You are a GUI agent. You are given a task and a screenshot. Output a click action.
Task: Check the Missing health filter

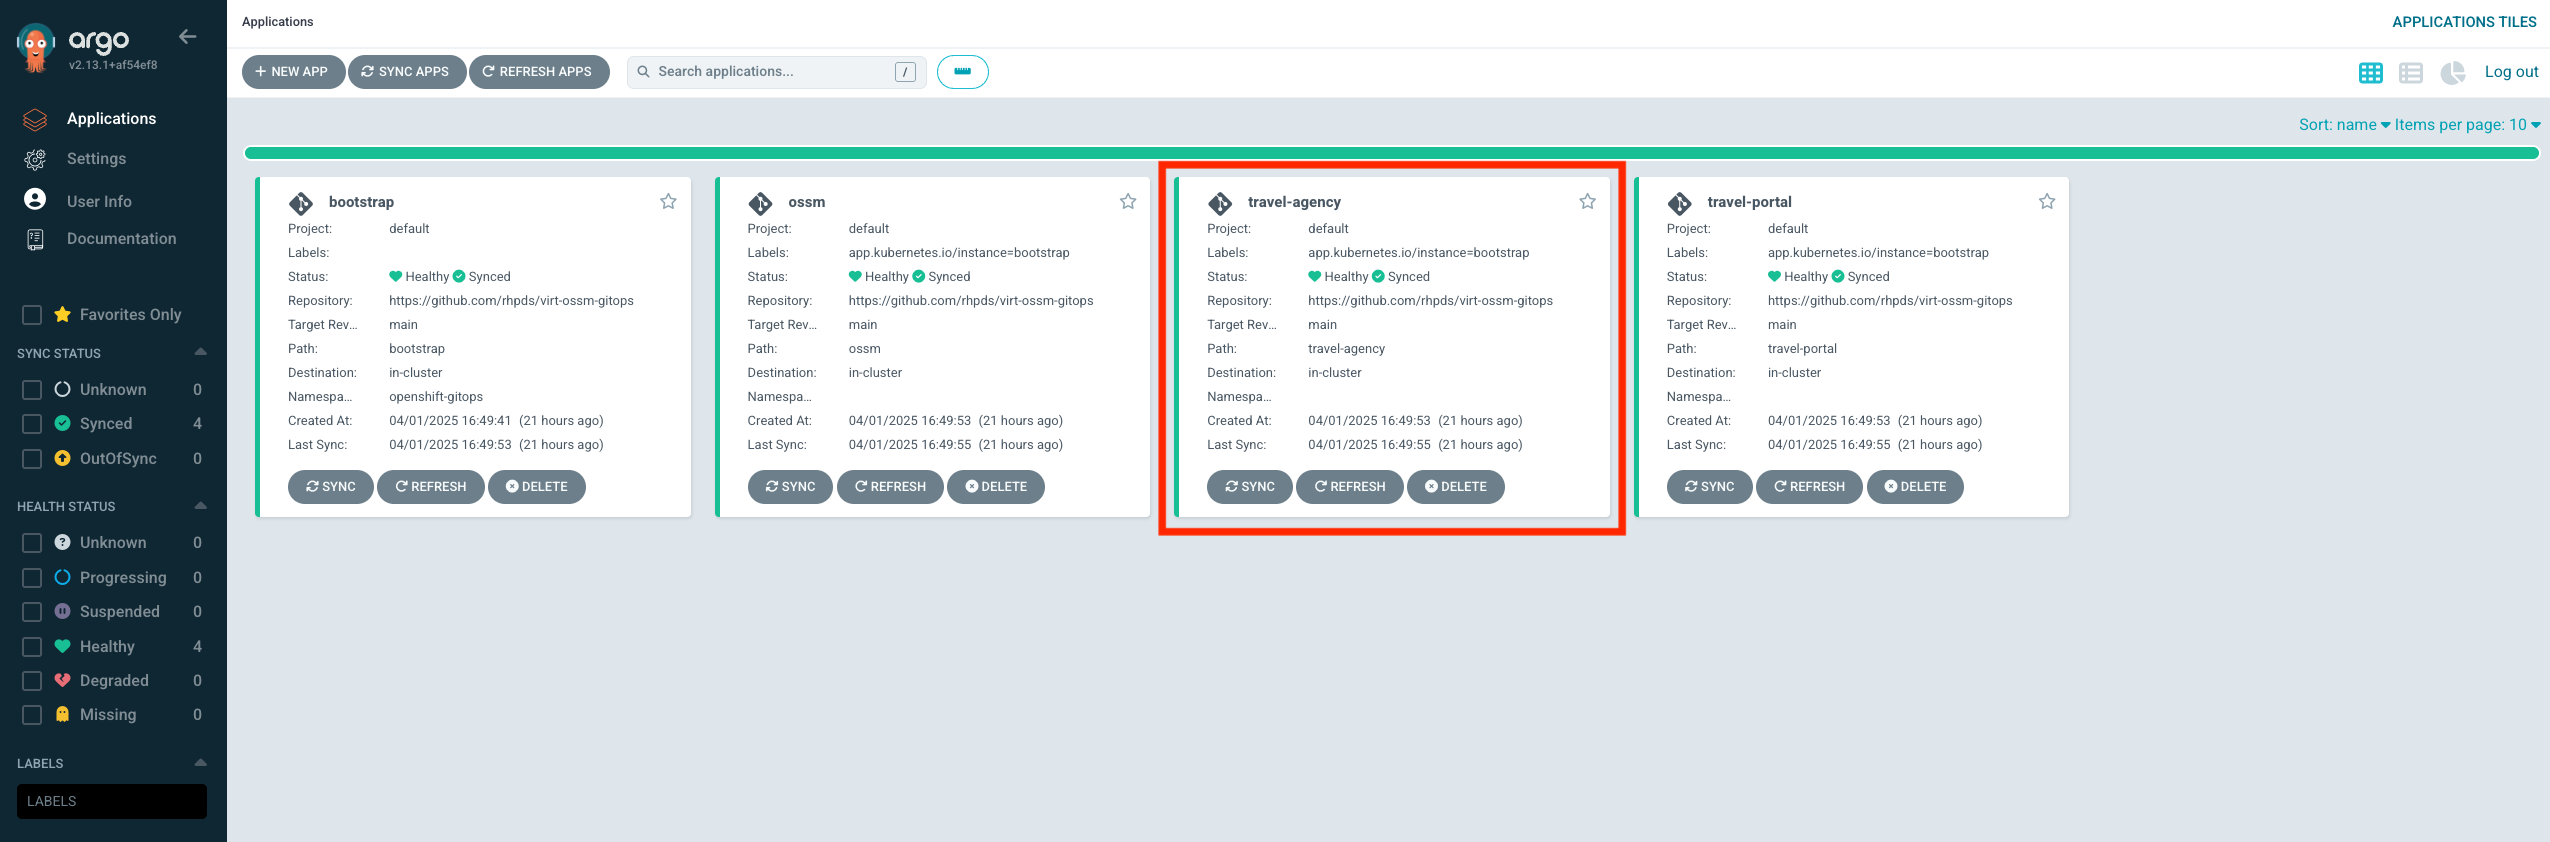click(x=32, y=715)
